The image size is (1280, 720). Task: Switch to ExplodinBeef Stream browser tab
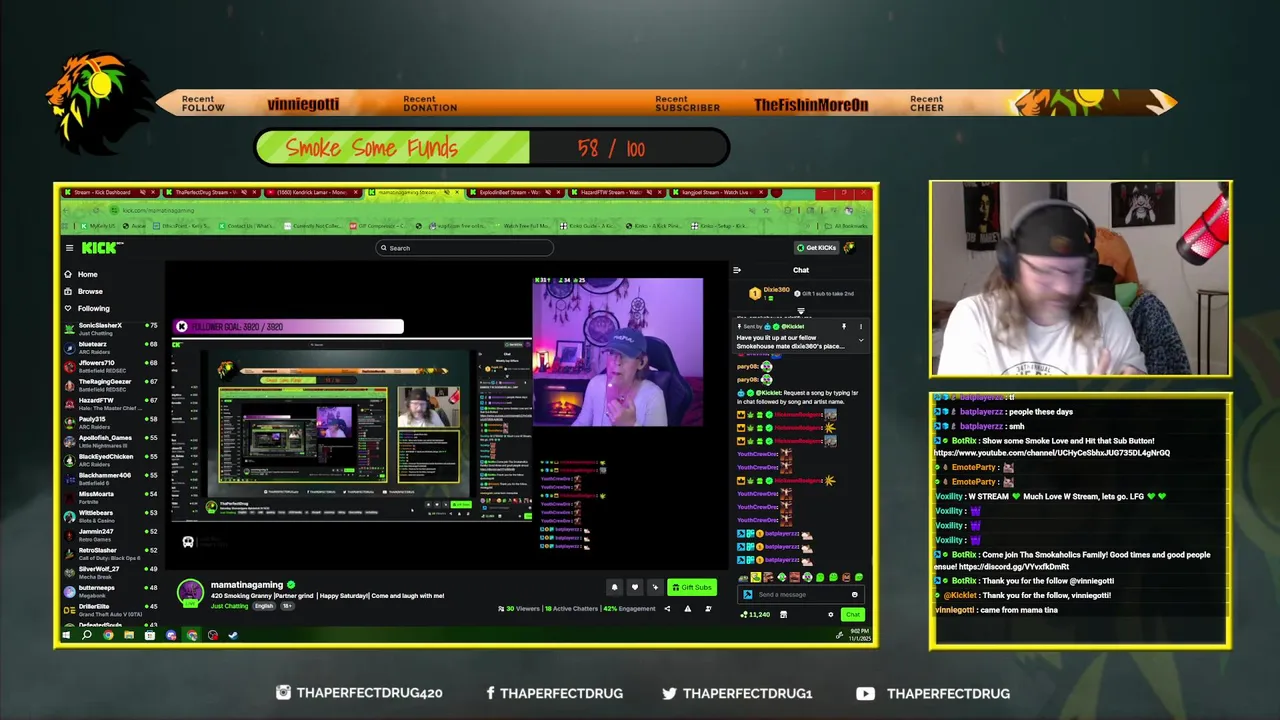pyautogui.click(x=515, y=192)
